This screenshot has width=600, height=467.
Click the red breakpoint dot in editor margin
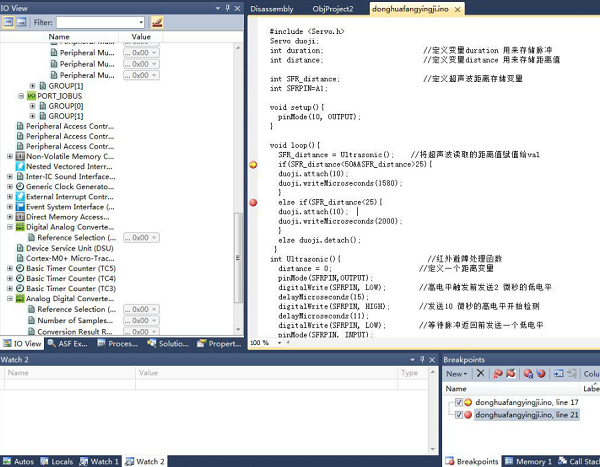[252, 203]
